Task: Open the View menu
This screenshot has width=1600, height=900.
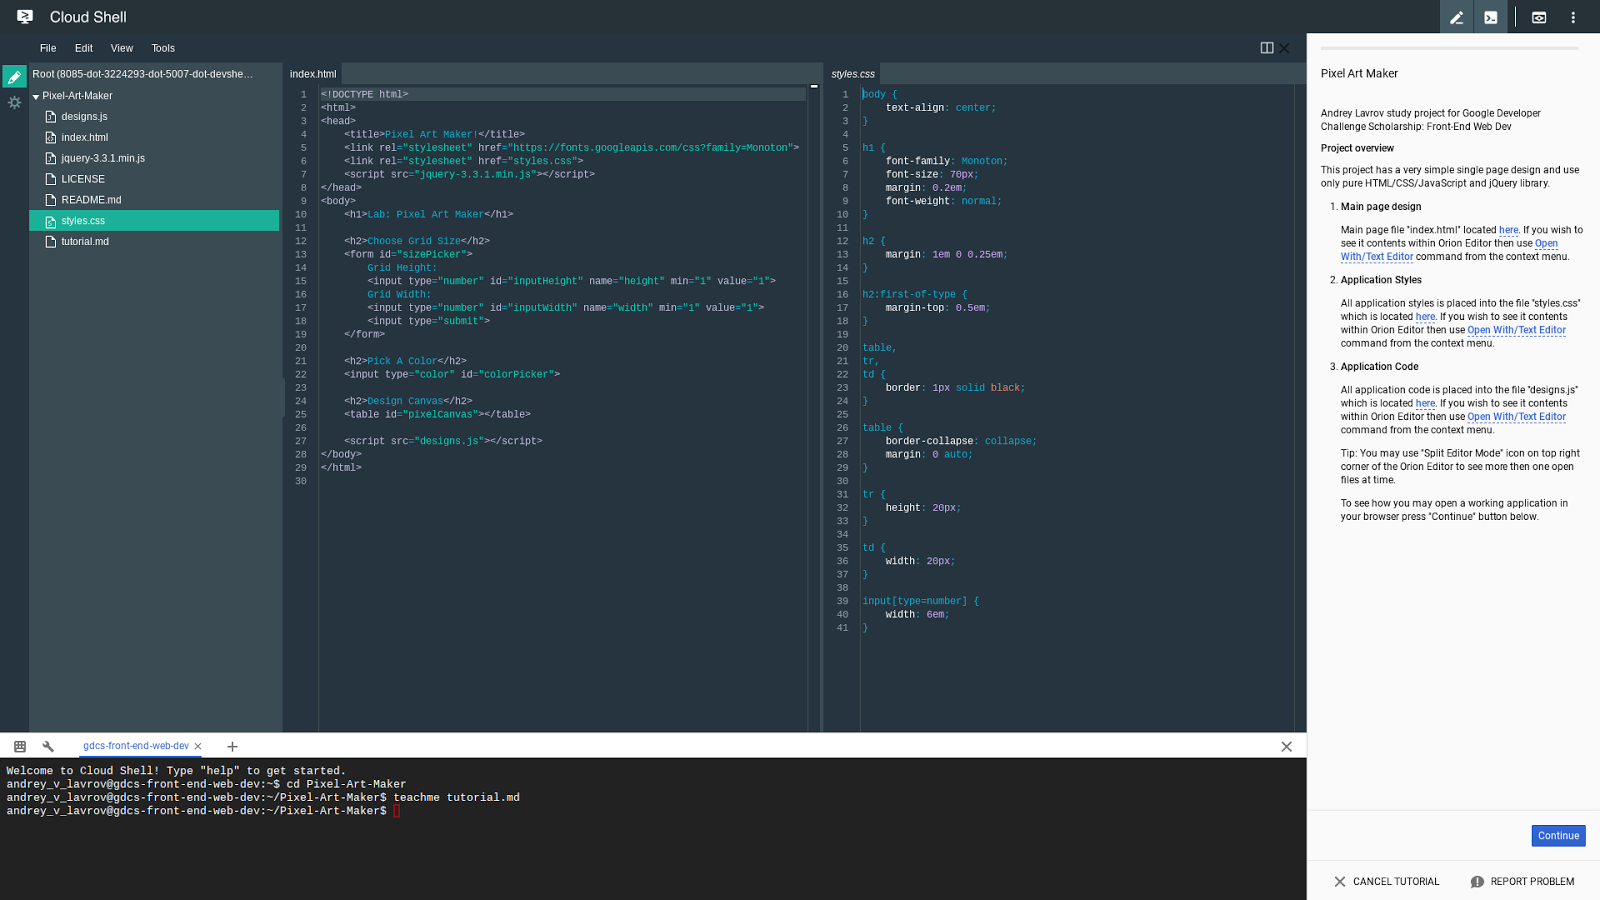Action: pos(121,48)
